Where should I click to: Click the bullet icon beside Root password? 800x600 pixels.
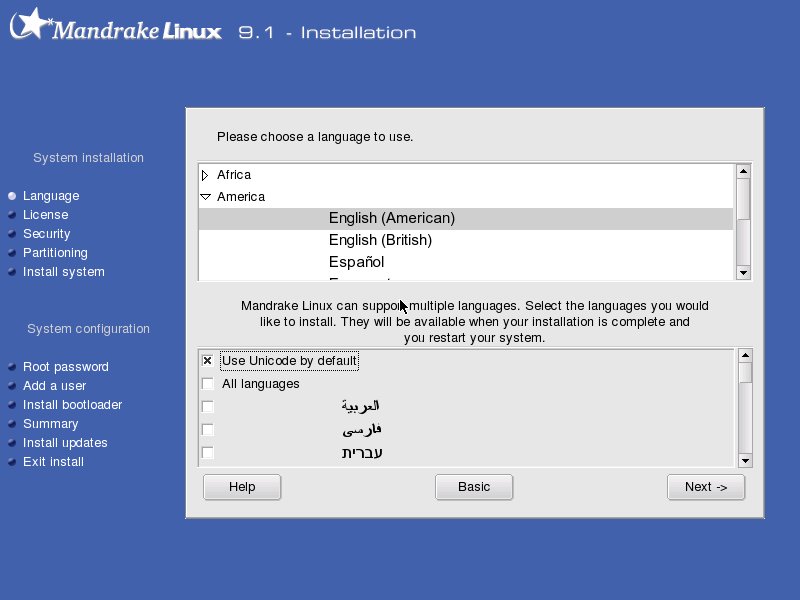pyautogui.click(x=12, y=367)
